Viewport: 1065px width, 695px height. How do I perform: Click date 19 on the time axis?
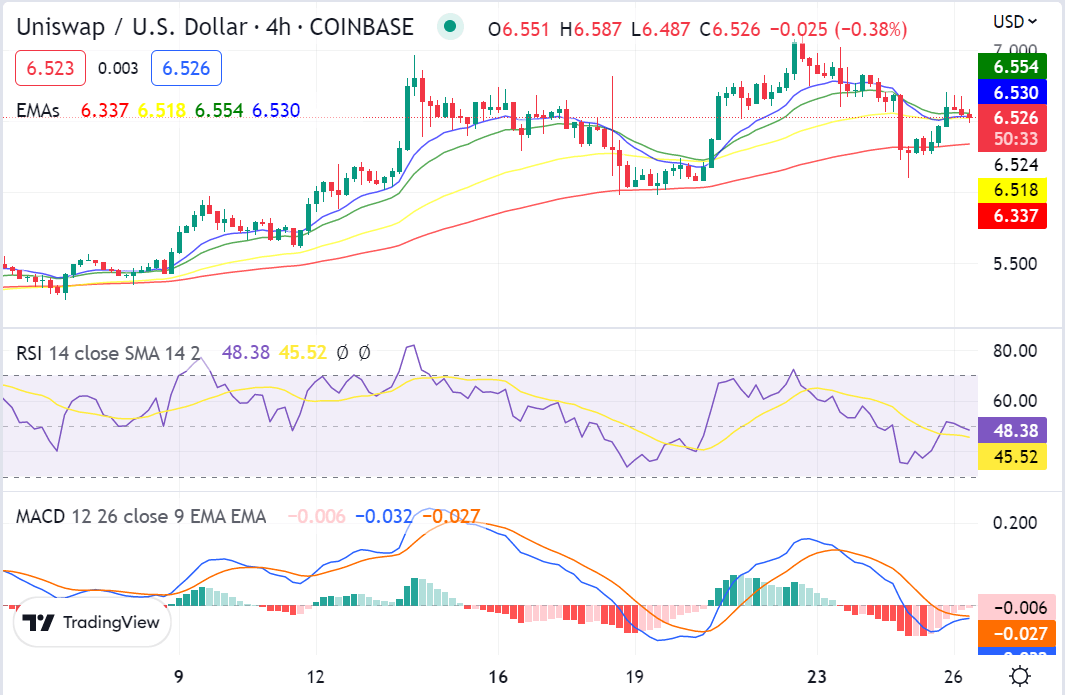coord(634,677)
